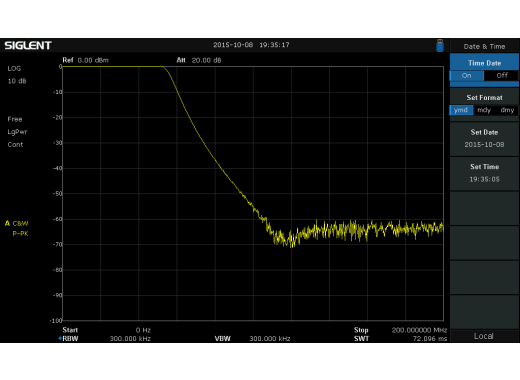The height and width of the screenshot is (380, 520).
Task: Click the Set Format menu label
Action: pyautogui.click(x=484, y=98)
